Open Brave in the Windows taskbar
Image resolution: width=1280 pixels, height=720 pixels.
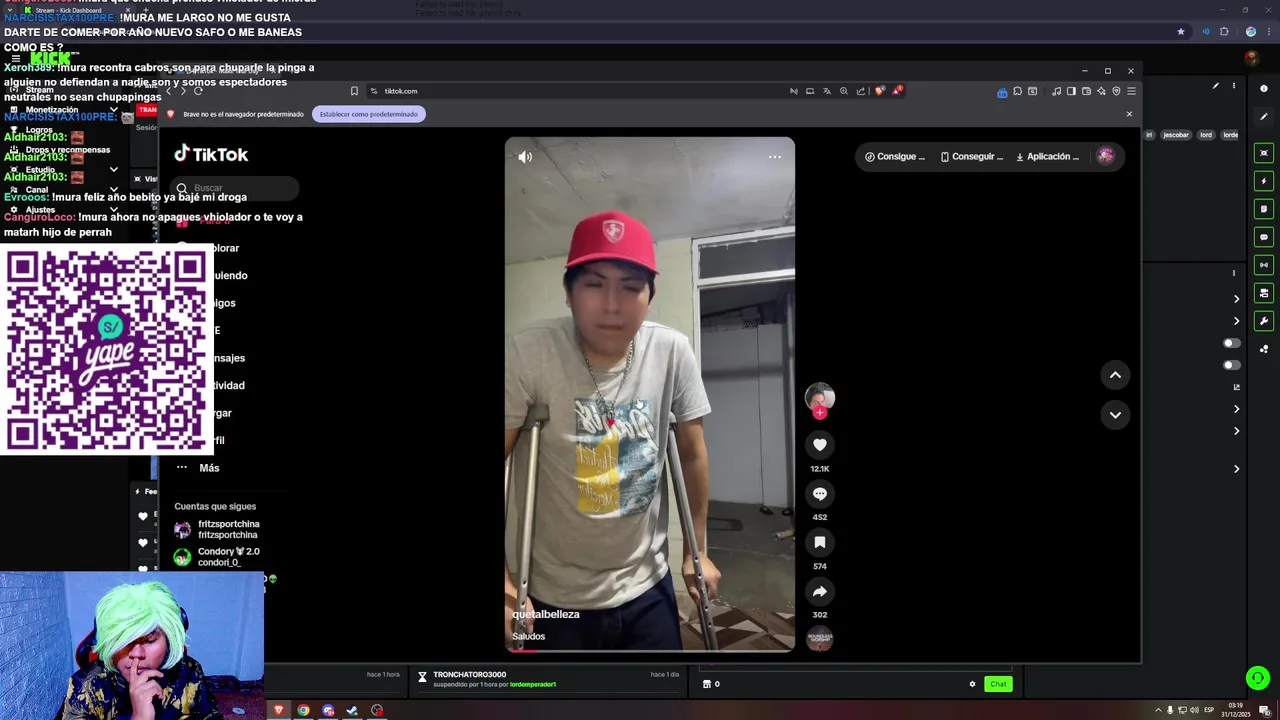point(278,710)
